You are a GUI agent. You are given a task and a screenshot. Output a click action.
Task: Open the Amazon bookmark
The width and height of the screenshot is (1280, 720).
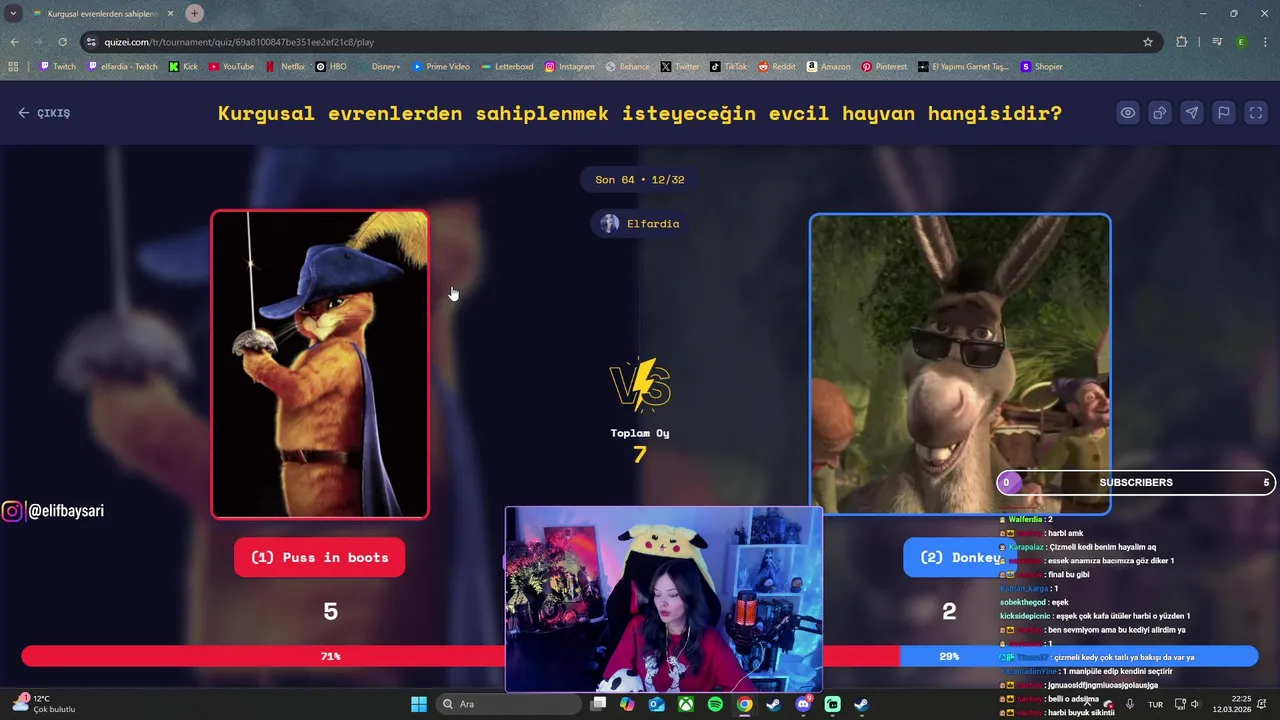[x=829, y=67]
